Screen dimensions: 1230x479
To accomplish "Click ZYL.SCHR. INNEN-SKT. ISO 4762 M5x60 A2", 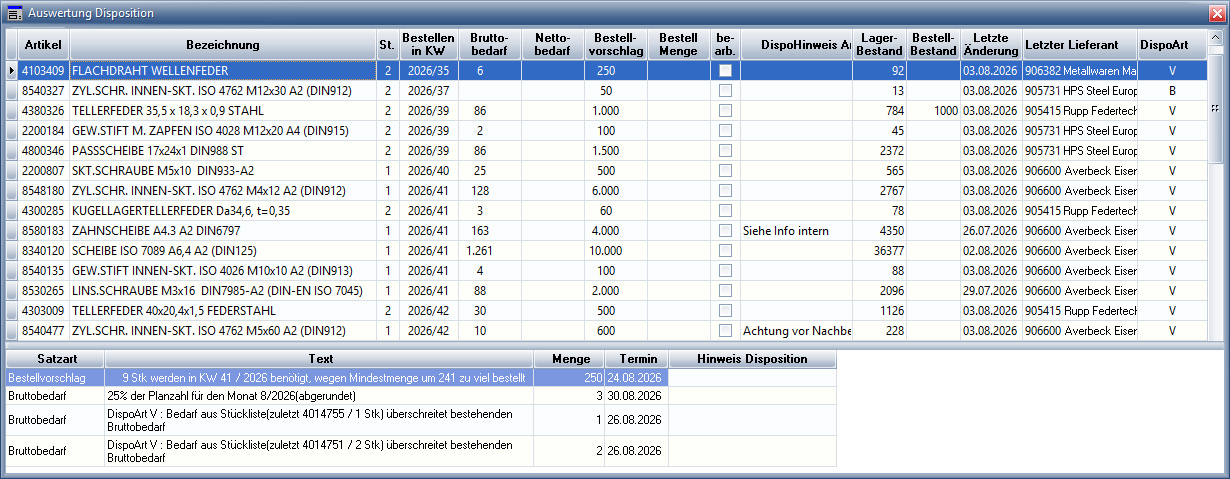I will (x=209, y=331).
